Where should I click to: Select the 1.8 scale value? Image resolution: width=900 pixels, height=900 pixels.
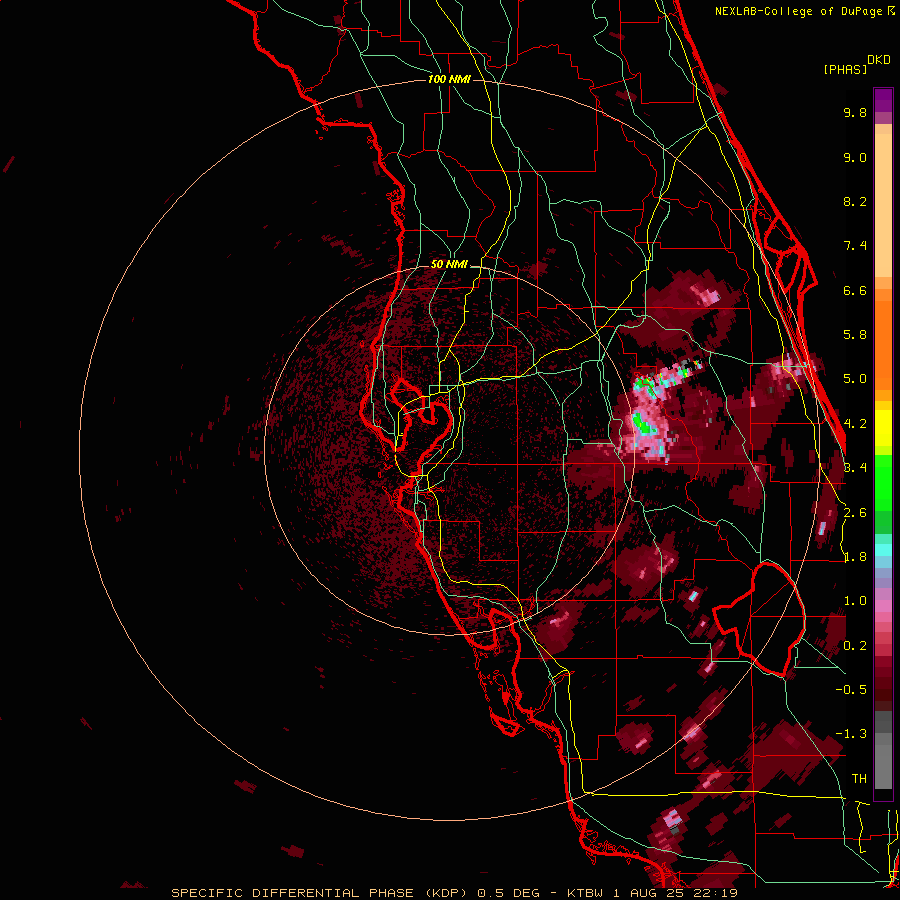pos(855,557)
